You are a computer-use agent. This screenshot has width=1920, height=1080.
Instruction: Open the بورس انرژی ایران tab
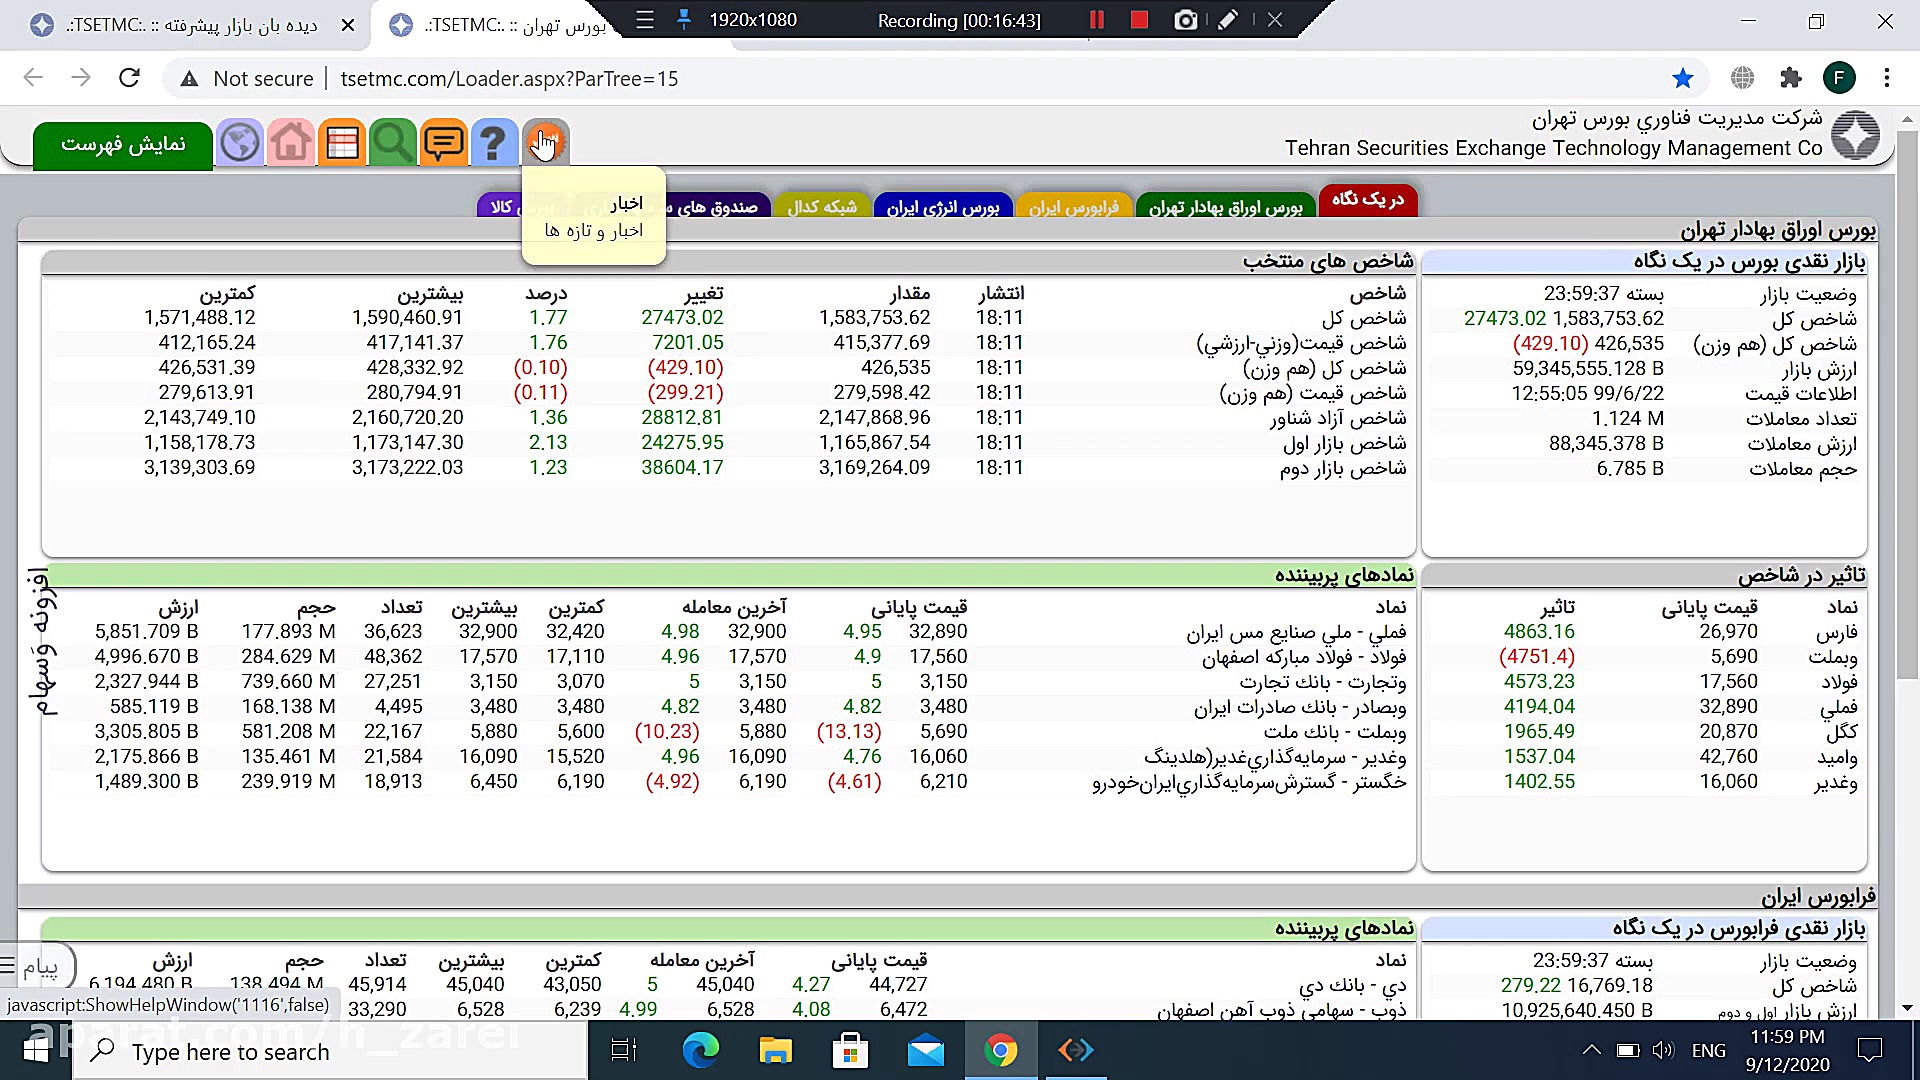pos(942,207)
